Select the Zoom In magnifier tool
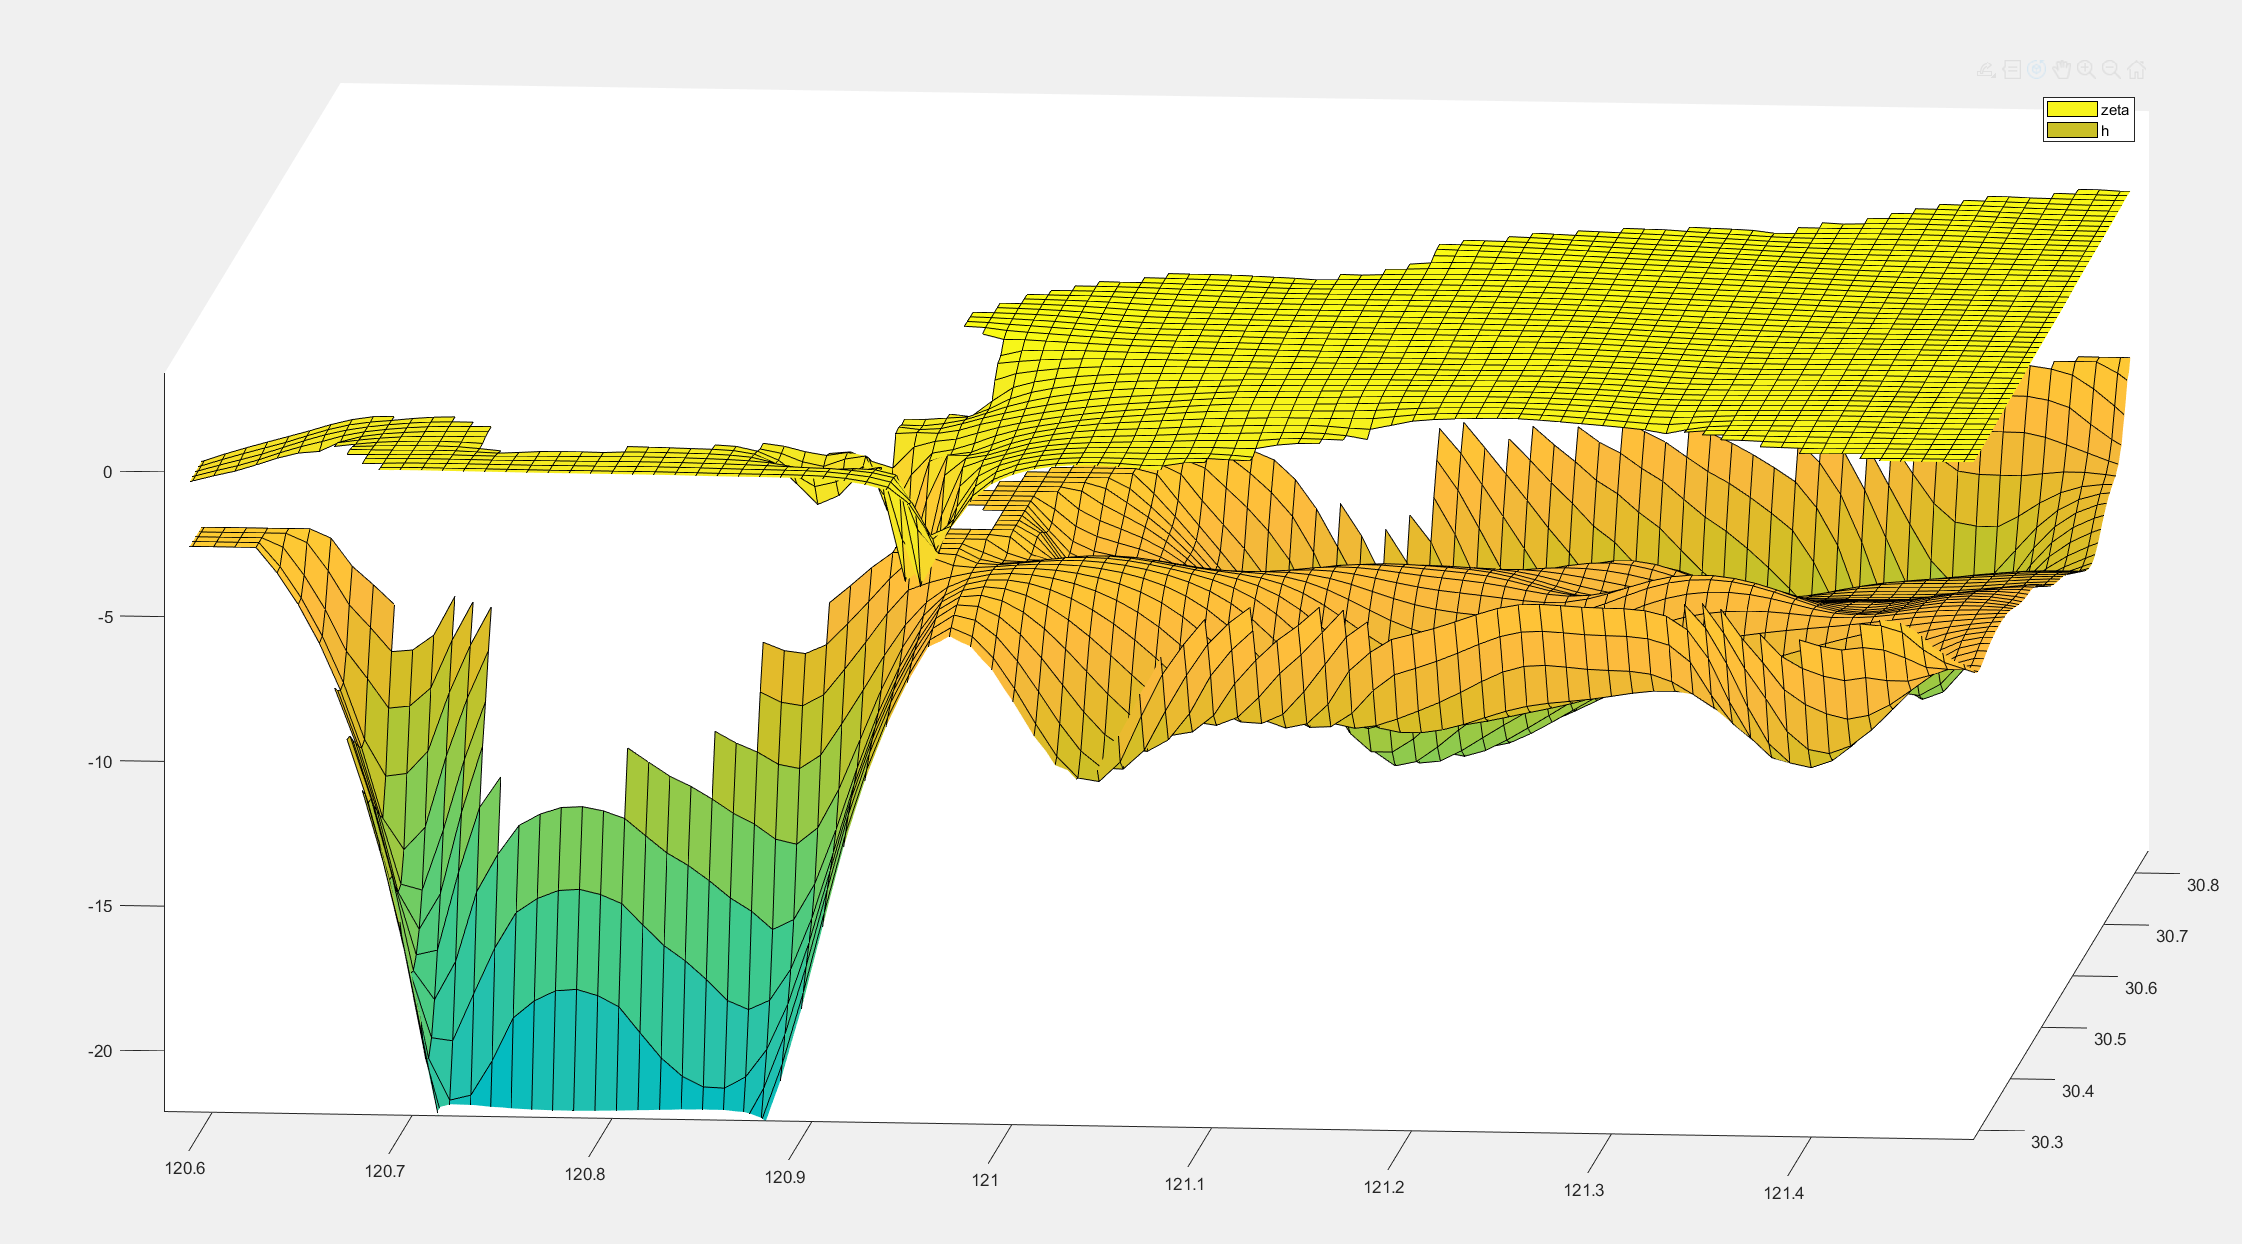2242x1244 pixels. [x=2086, y=70]
